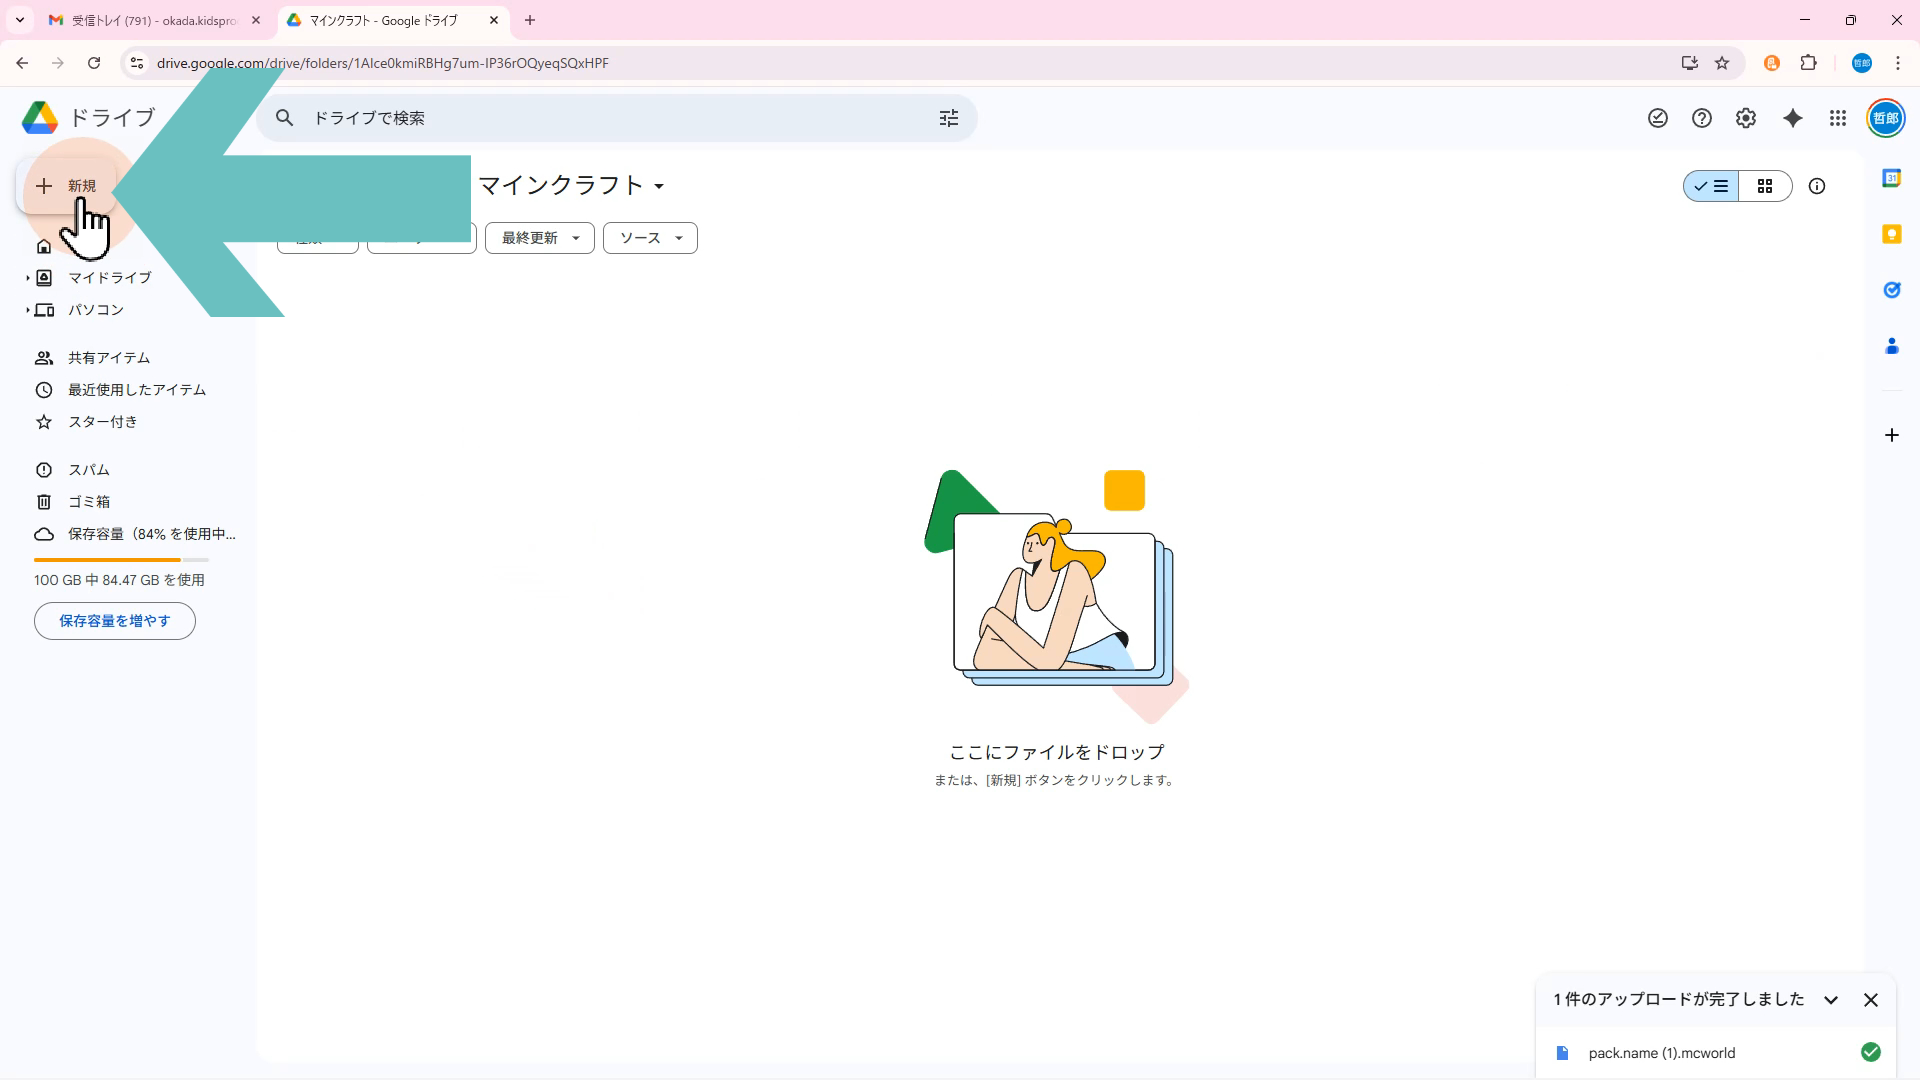Screen dimensions: 1920x1080
Task: Open Google Tasks in the side panel
Action: point(1891,290)
